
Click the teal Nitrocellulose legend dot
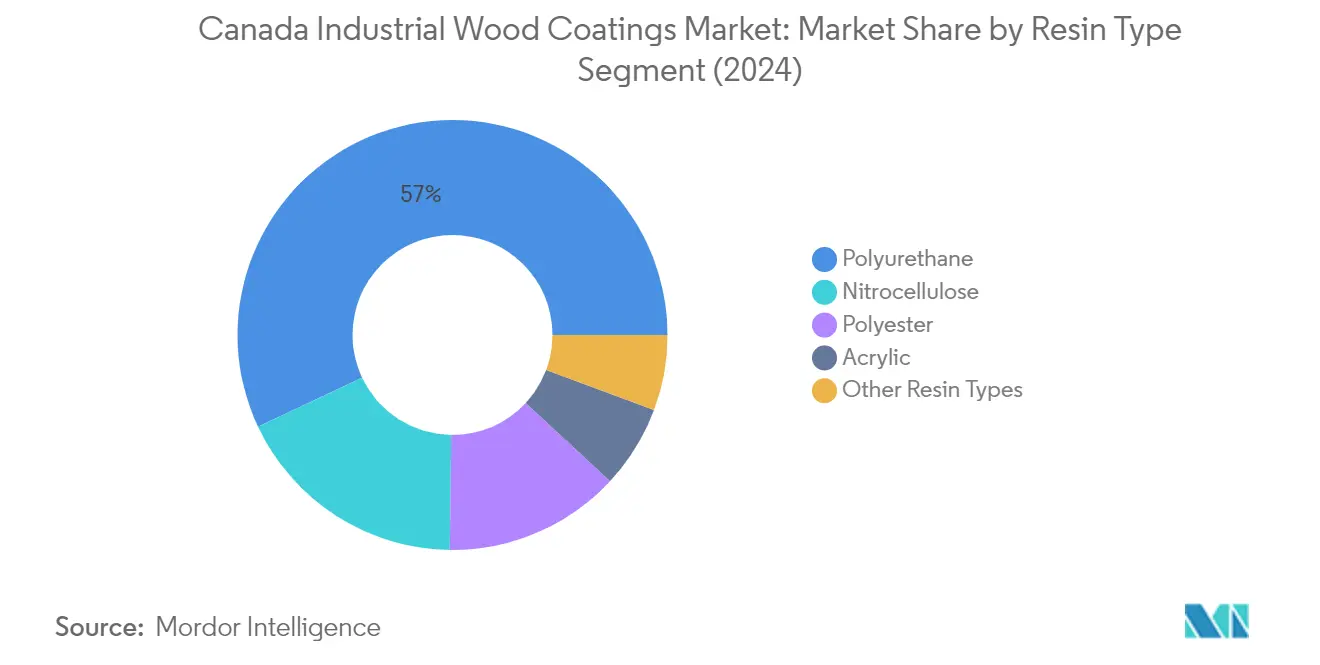(x=825, y=292)
